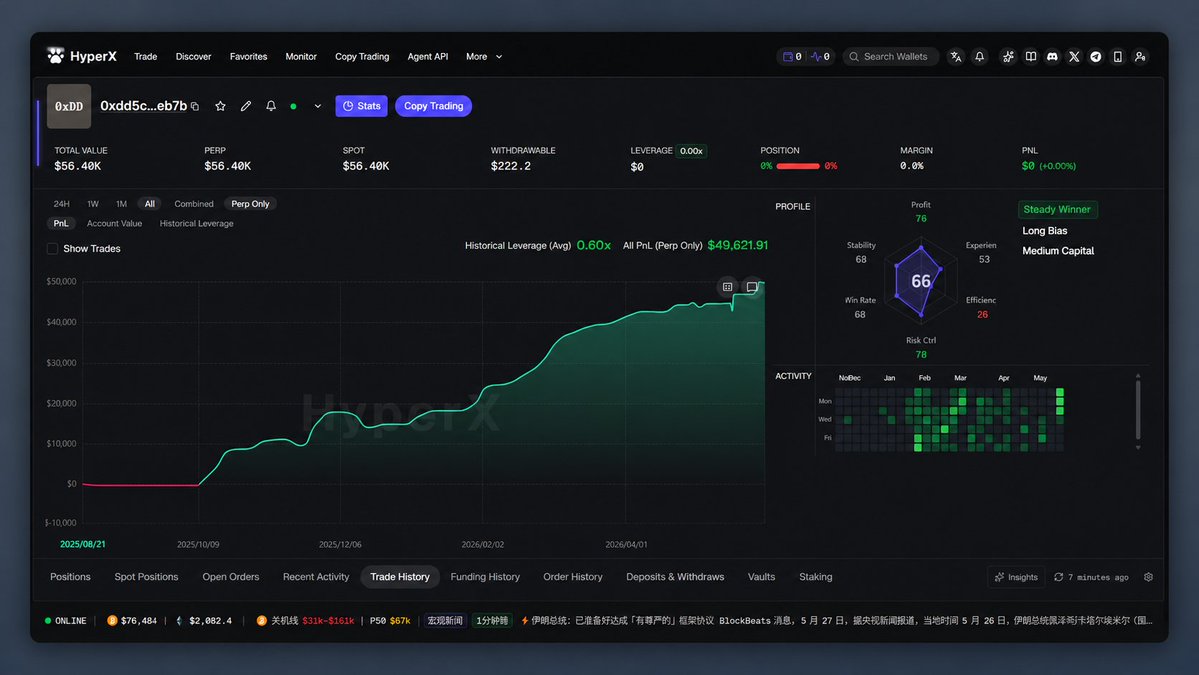Open table settings gear icon
This screenshot has height=675, width=1199.
tap(1149, 577)
